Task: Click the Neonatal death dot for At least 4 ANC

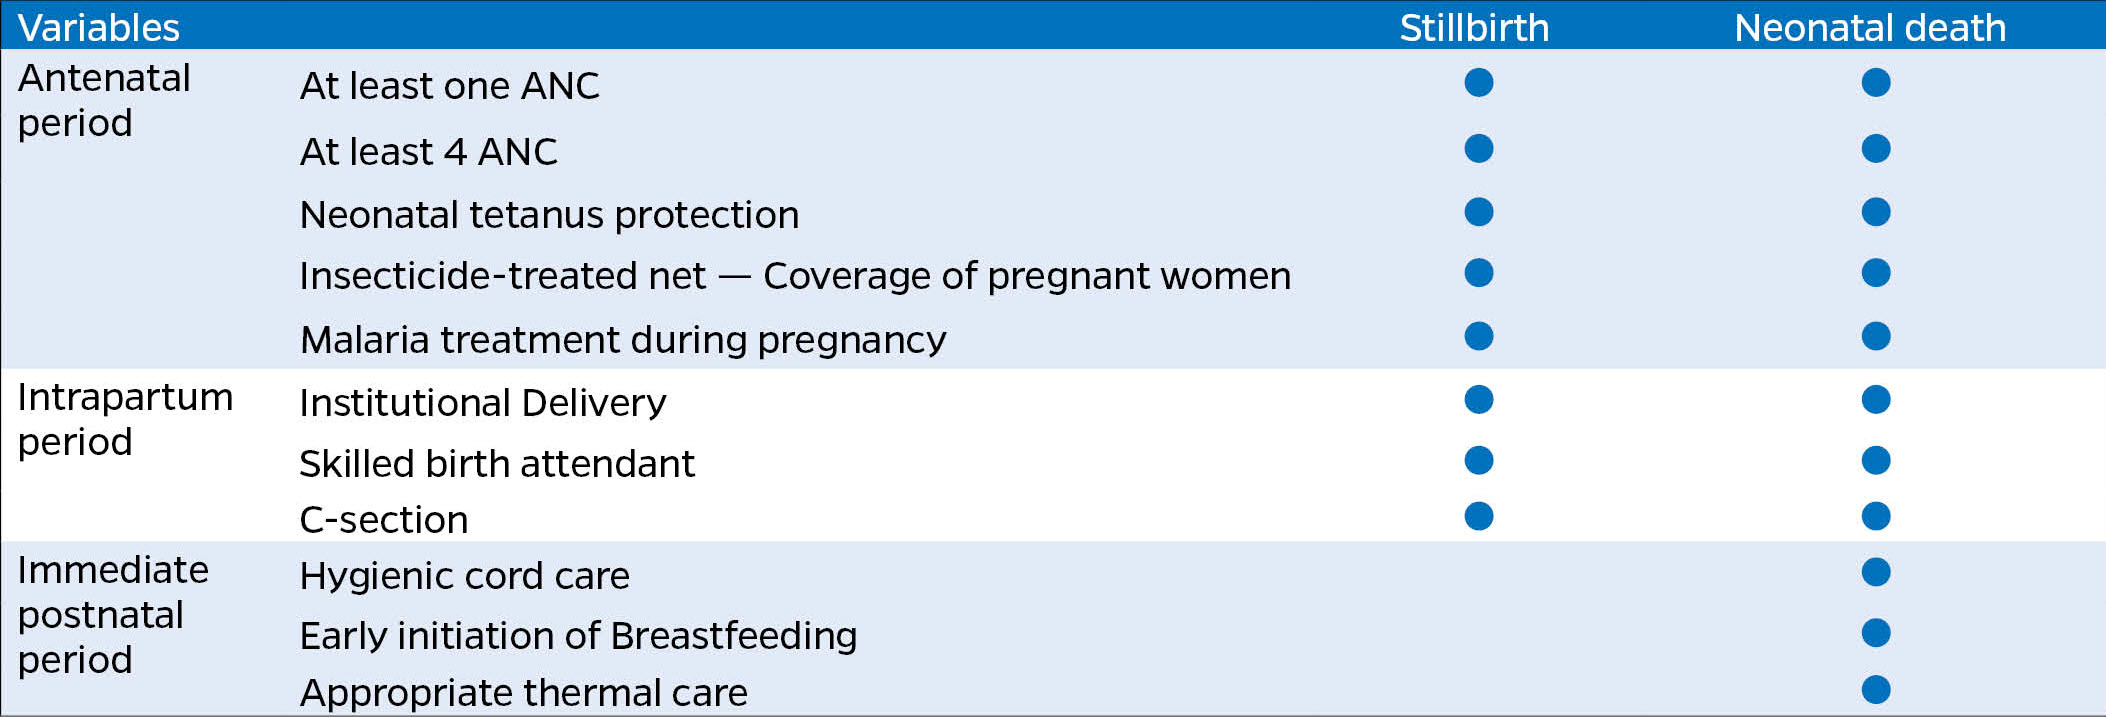Action: click(1876, 148)
